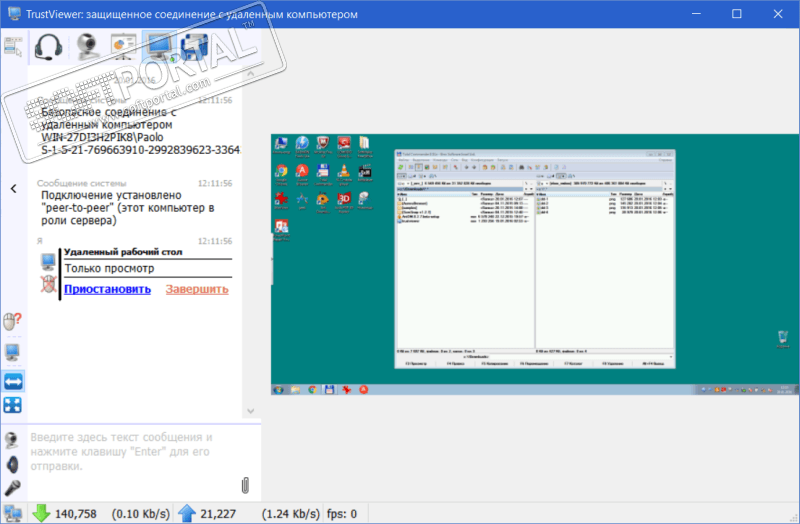Click the small monitor icon in the left sidebar

[12, 352]
